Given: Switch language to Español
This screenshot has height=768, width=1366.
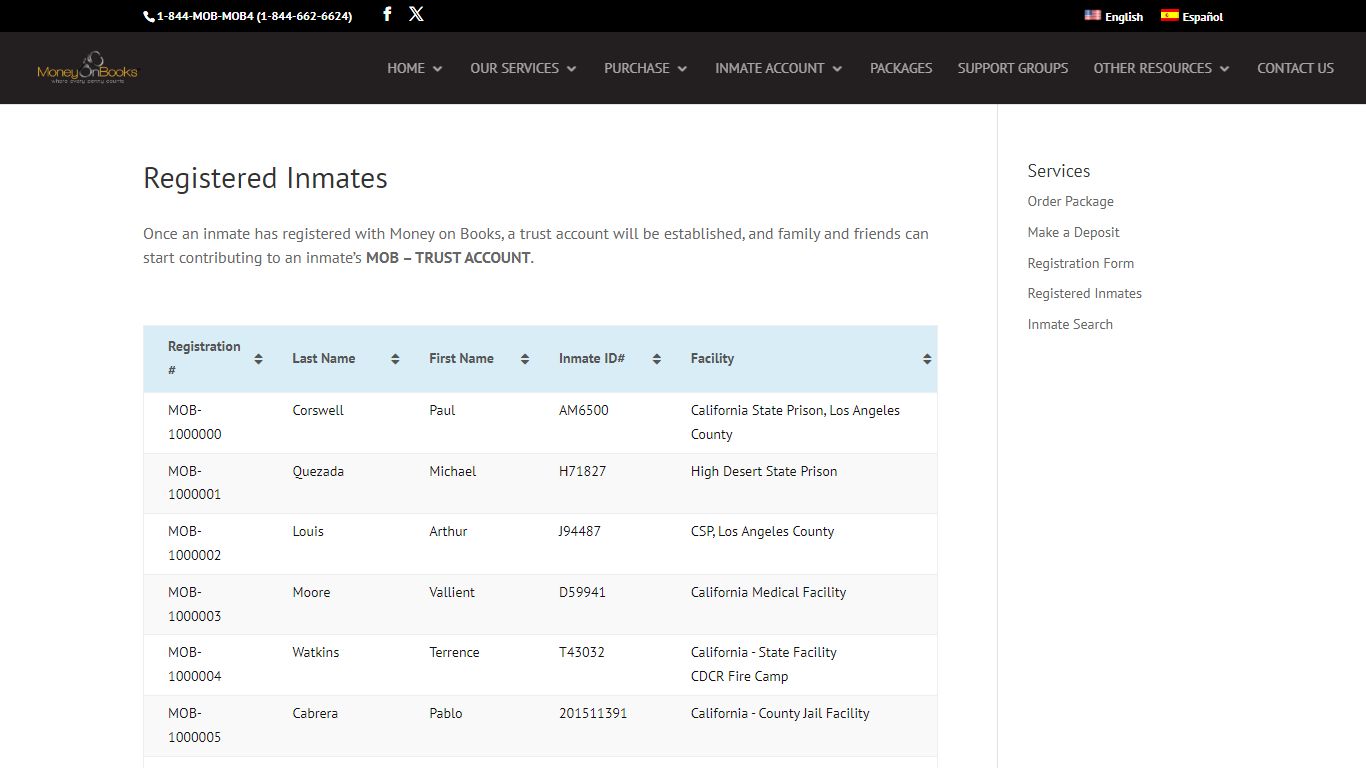Looking at the screenshot, I should [x=1203, y=17].
